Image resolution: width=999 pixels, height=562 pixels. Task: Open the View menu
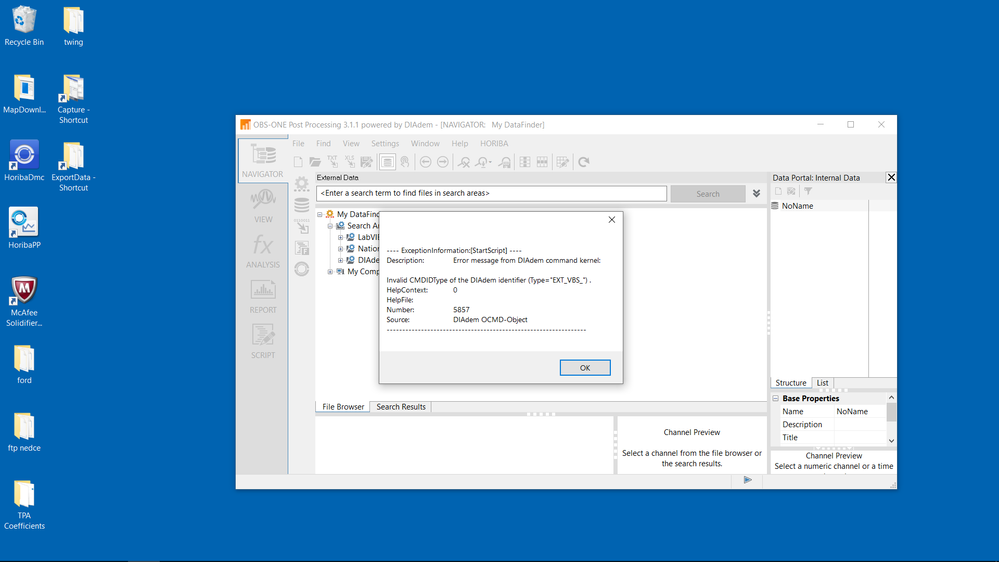pos(351,143)
